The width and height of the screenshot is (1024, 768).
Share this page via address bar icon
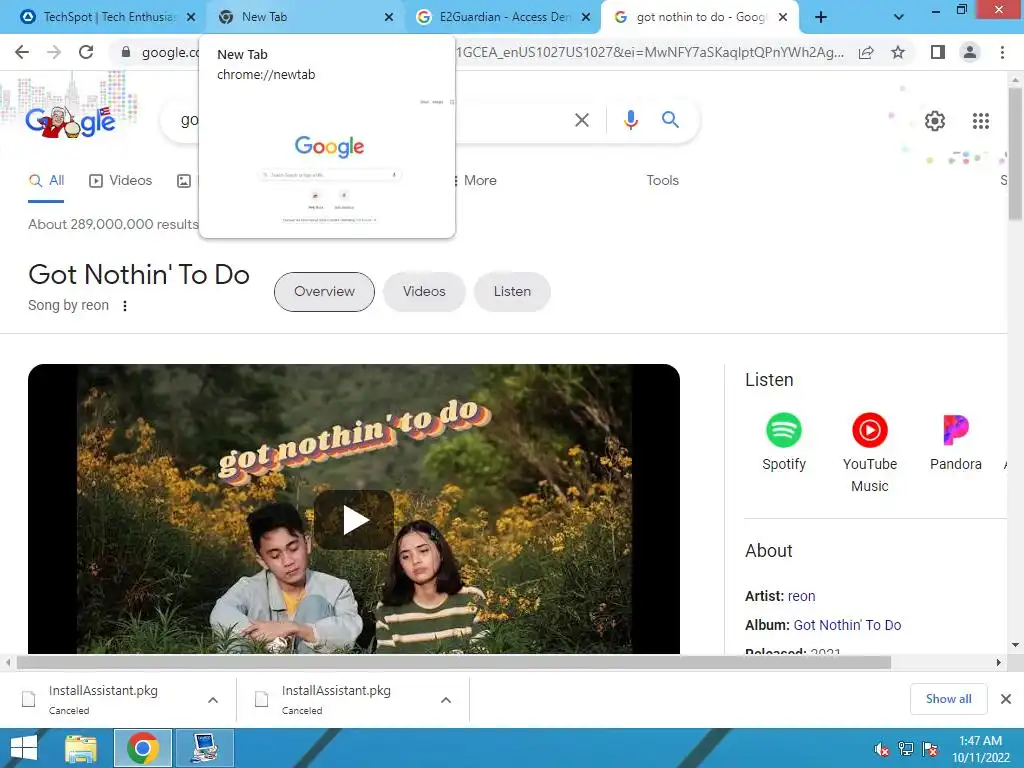pyautogui.click(x=866, y=52)
